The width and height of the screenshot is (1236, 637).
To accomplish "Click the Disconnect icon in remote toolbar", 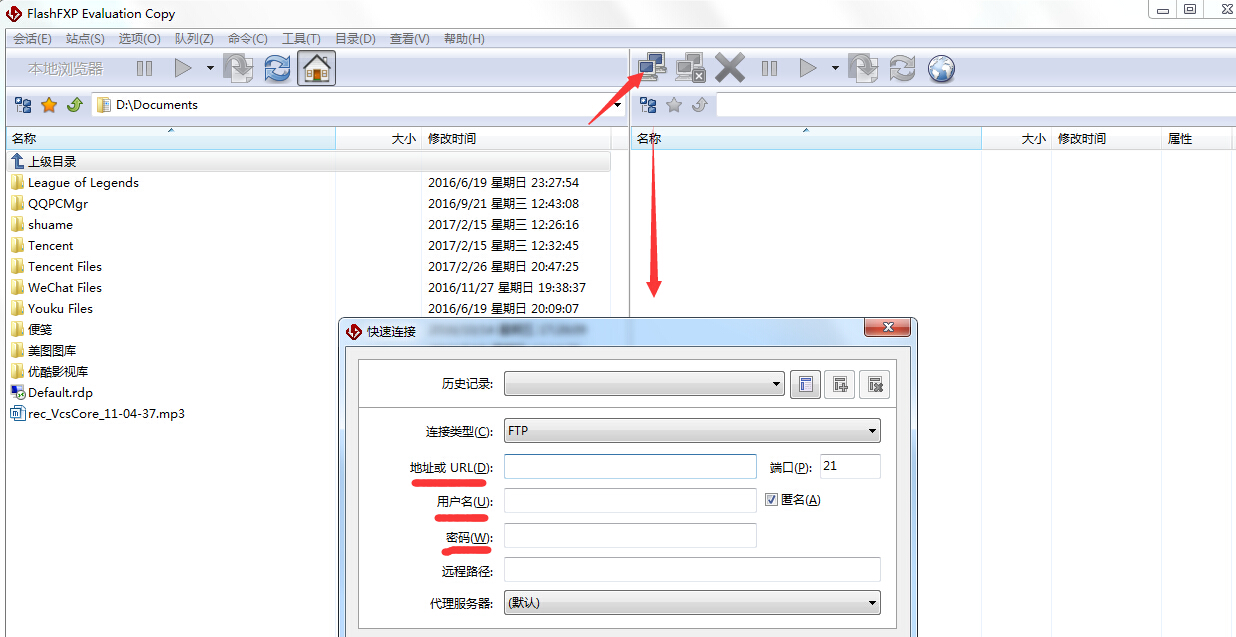I will [690, 68].
